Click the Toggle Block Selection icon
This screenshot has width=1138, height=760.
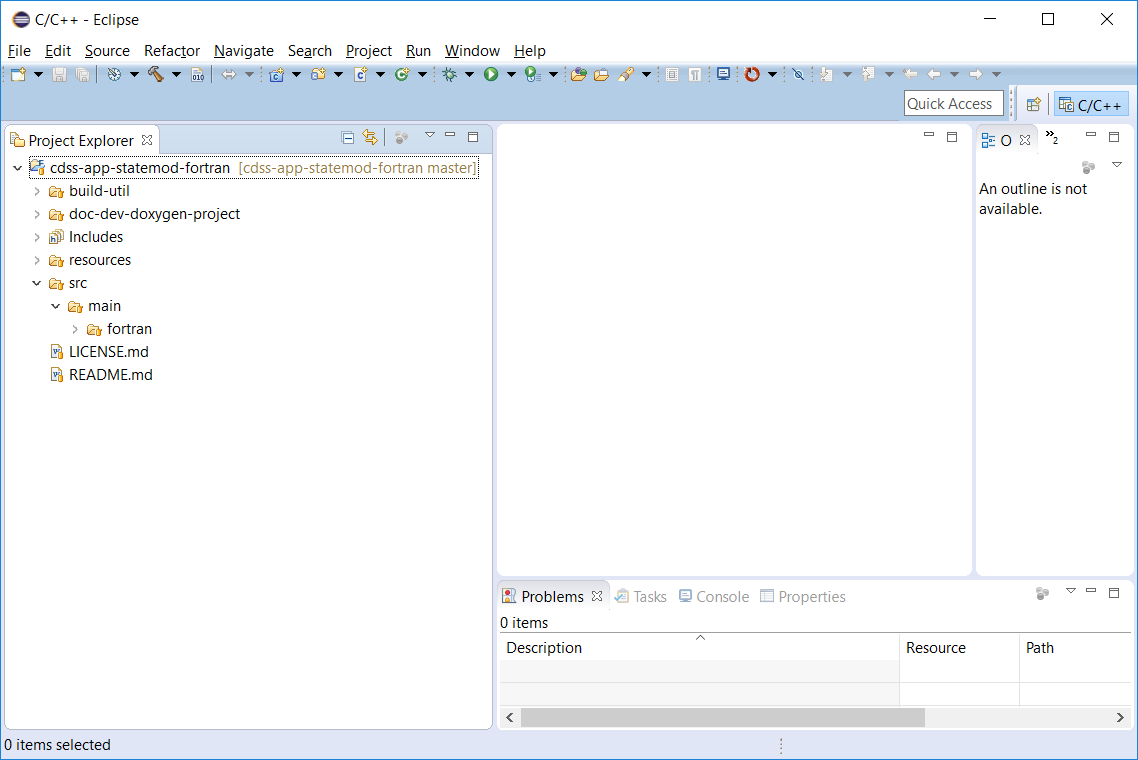point(672,74)
